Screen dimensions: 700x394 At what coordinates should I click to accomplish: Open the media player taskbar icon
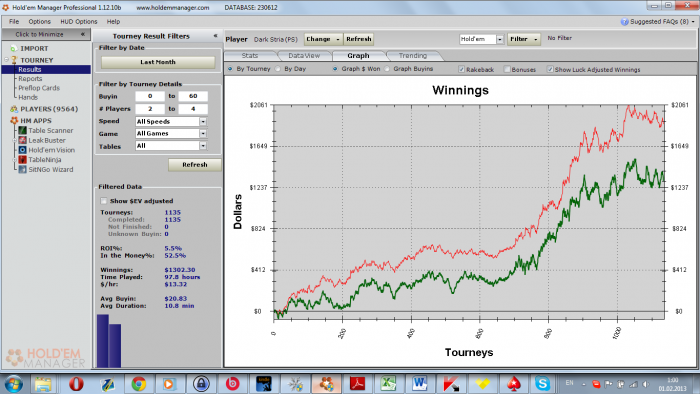169,384
